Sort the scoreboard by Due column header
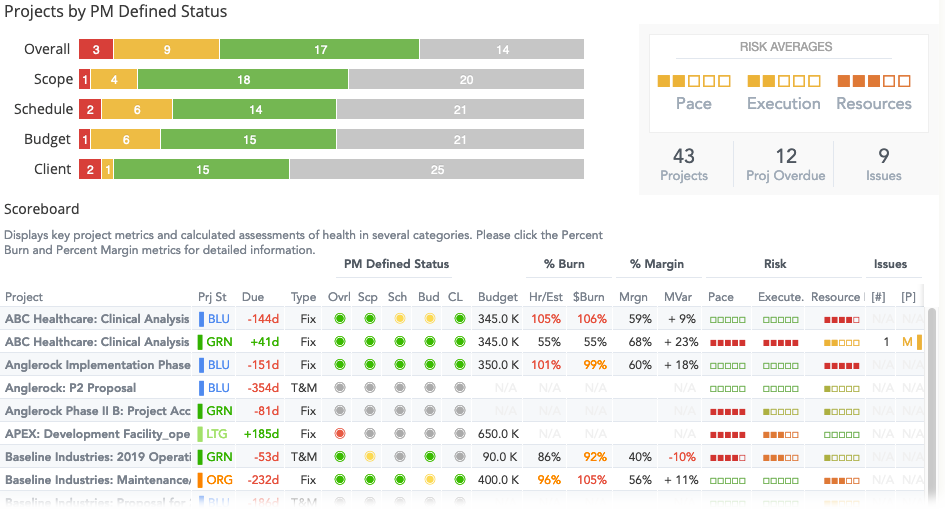This screenshot has width=945, height=509. click(x=253, y=297)
